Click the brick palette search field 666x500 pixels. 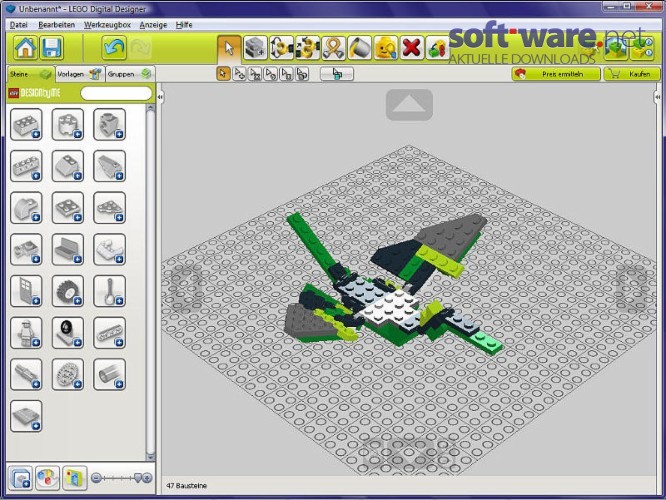[x=116, y=93]
